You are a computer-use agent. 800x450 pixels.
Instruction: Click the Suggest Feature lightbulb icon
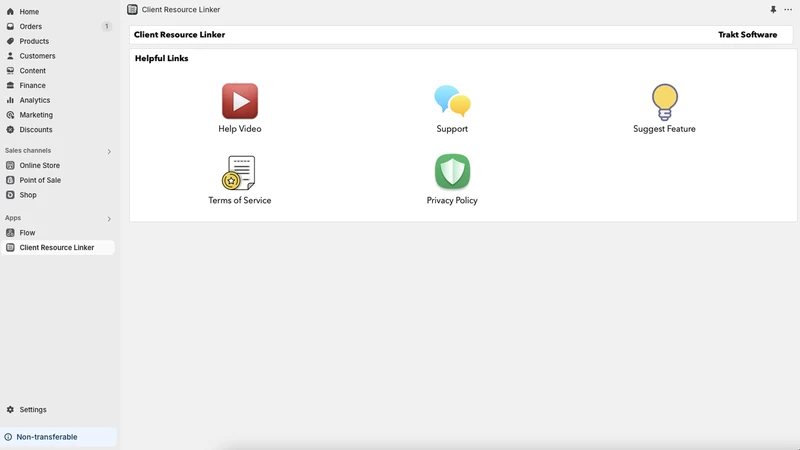click(x=664, y=102)
